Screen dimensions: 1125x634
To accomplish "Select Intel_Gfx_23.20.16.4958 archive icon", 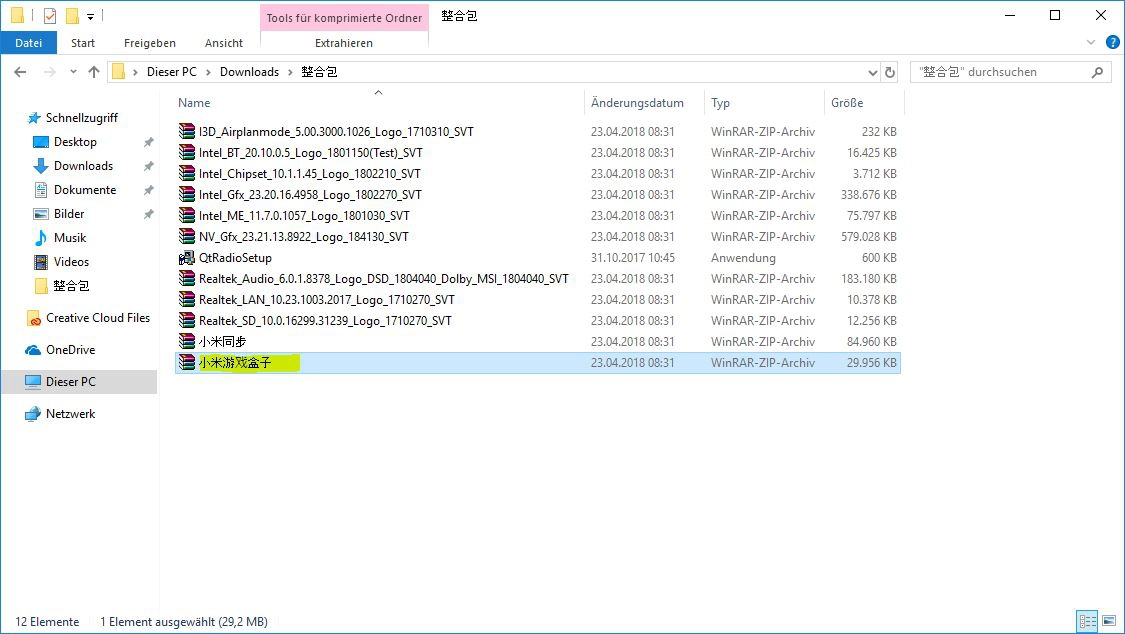I will (x=187, y=194).
